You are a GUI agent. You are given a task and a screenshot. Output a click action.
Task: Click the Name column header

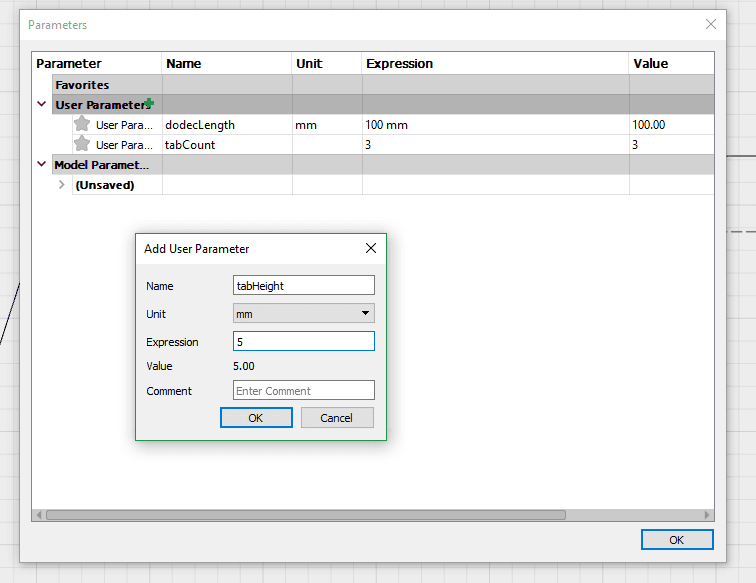(x=227, y=64)
